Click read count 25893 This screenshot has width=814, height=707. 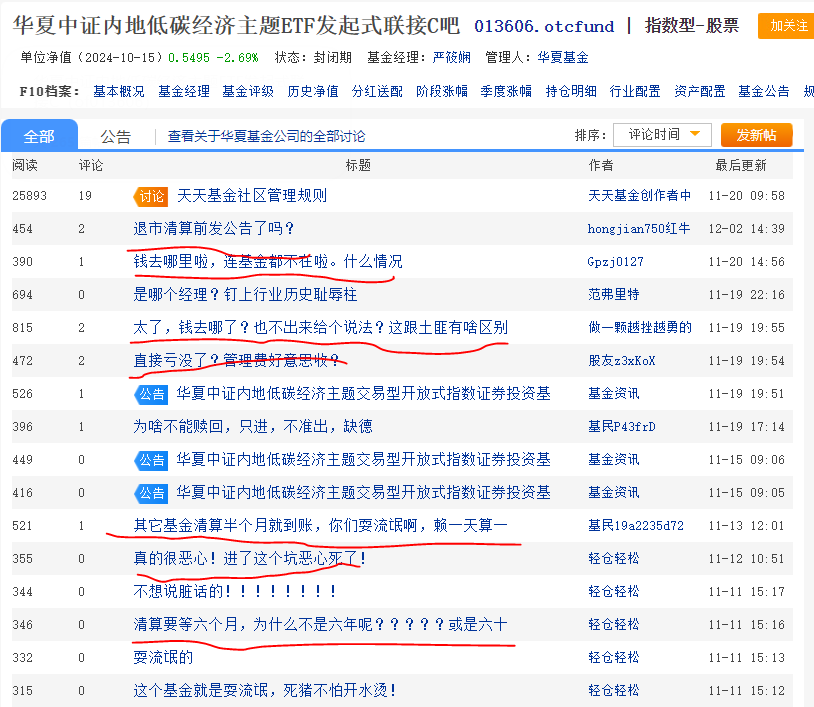click(x=30, y=196)
